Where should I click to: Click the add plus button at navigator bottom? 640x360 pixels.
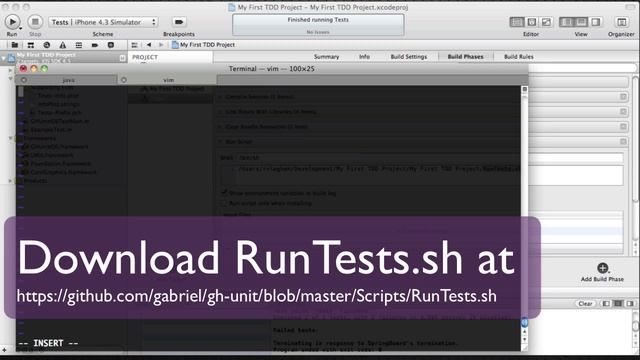[x=4, y=350]
